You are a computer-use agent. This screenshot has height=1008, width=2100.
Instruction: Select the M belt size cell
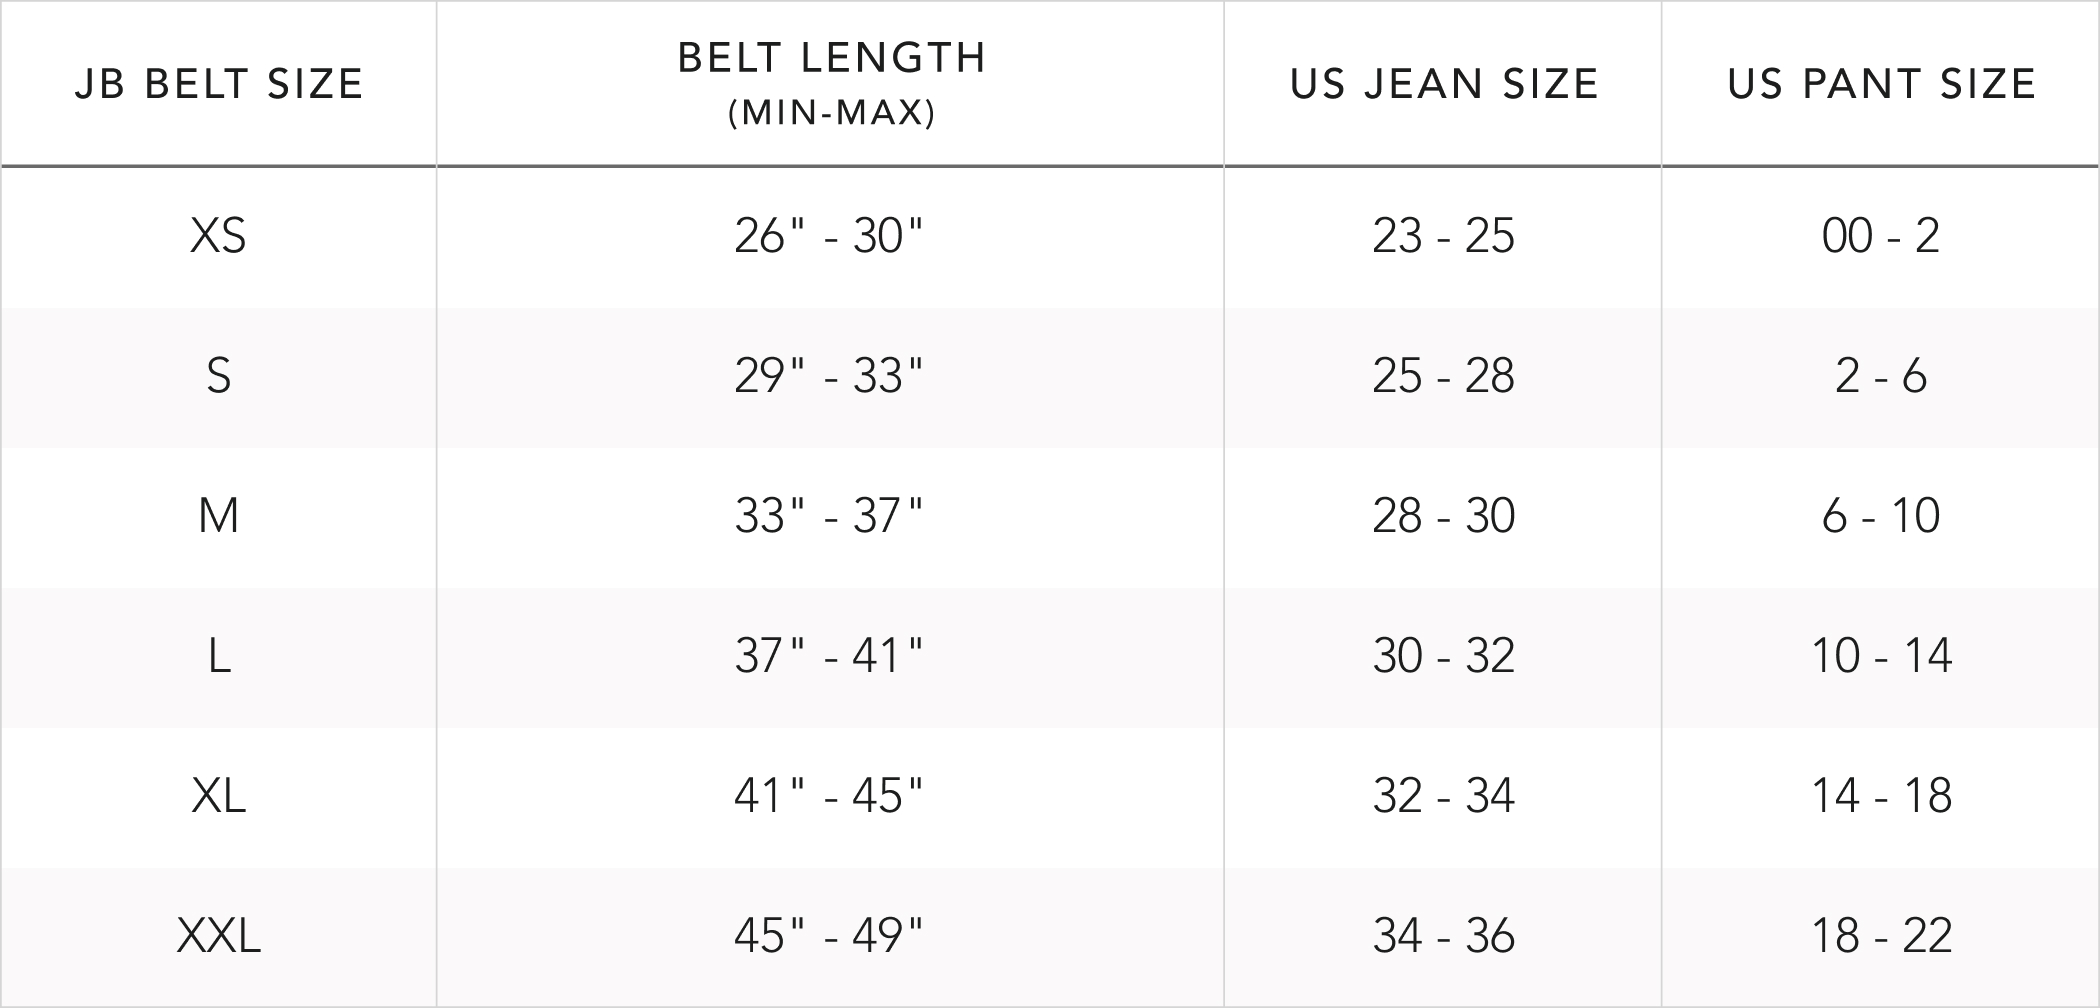[x=218, y=516]
